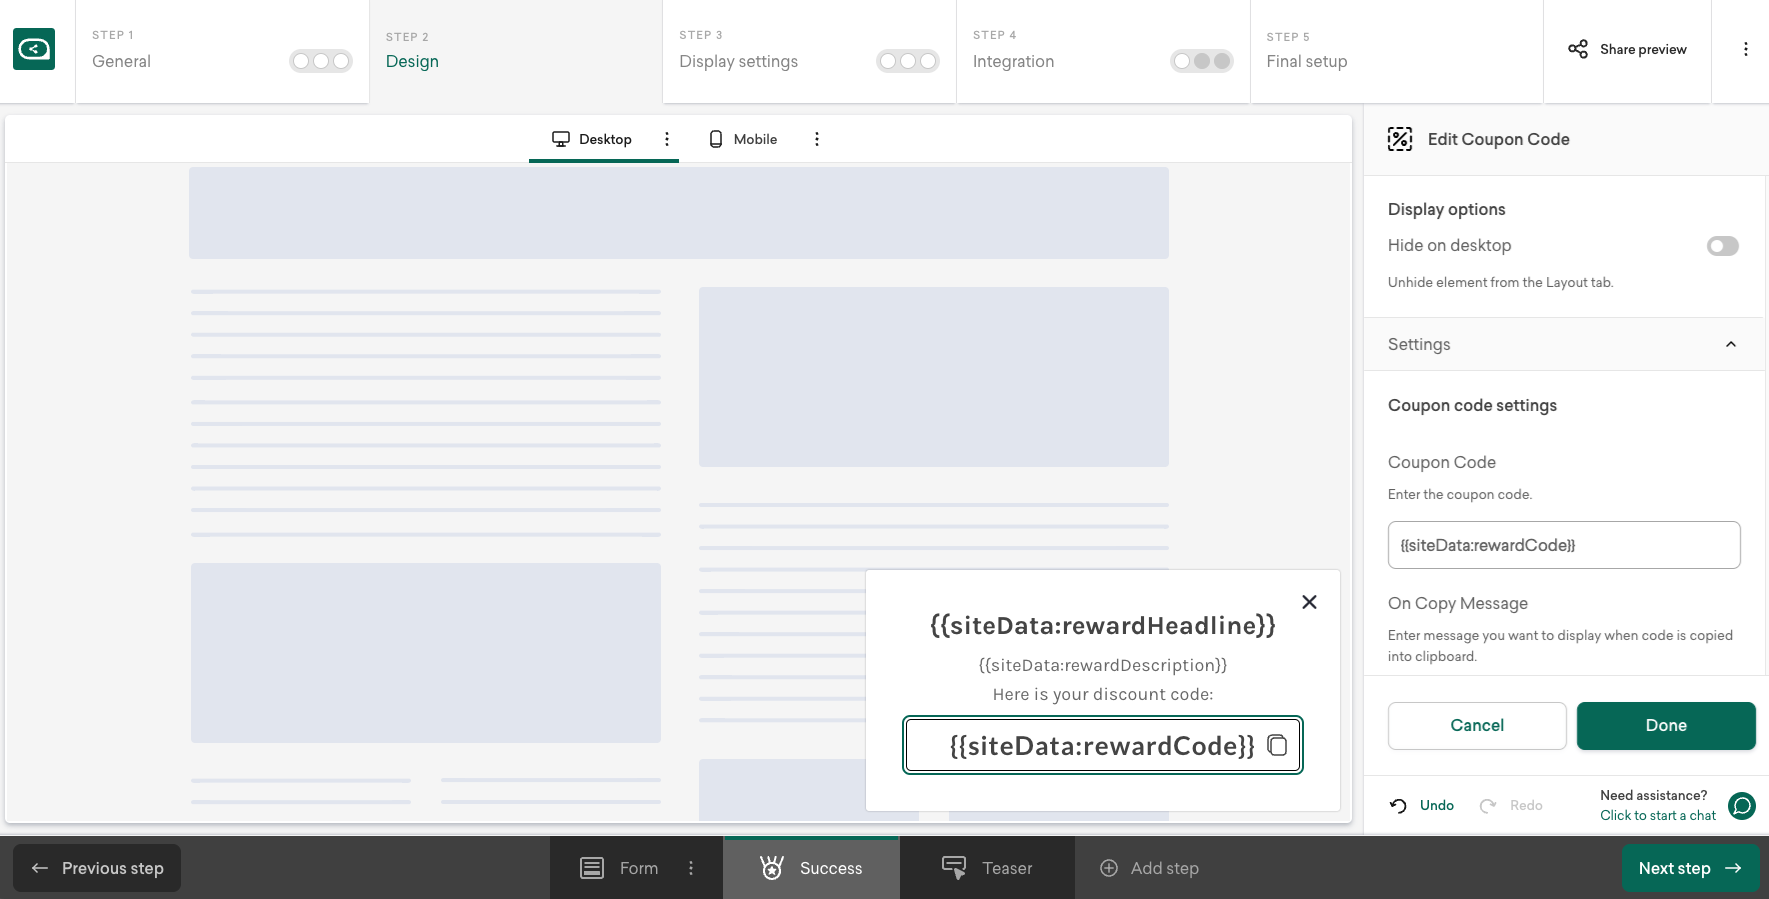Click the Share preview icon
The image size is (1769, 899).
(1578, 49)
